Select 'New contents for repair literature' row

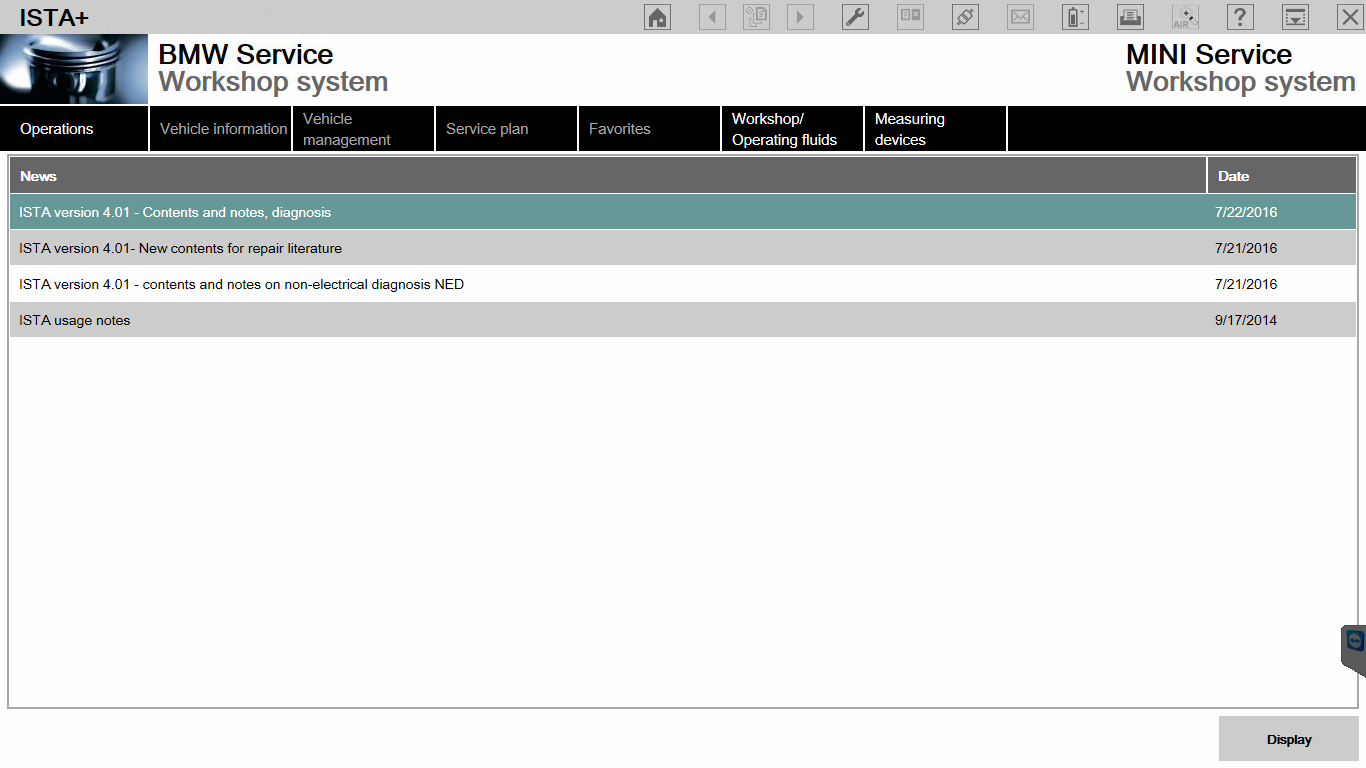click(683, 248)
